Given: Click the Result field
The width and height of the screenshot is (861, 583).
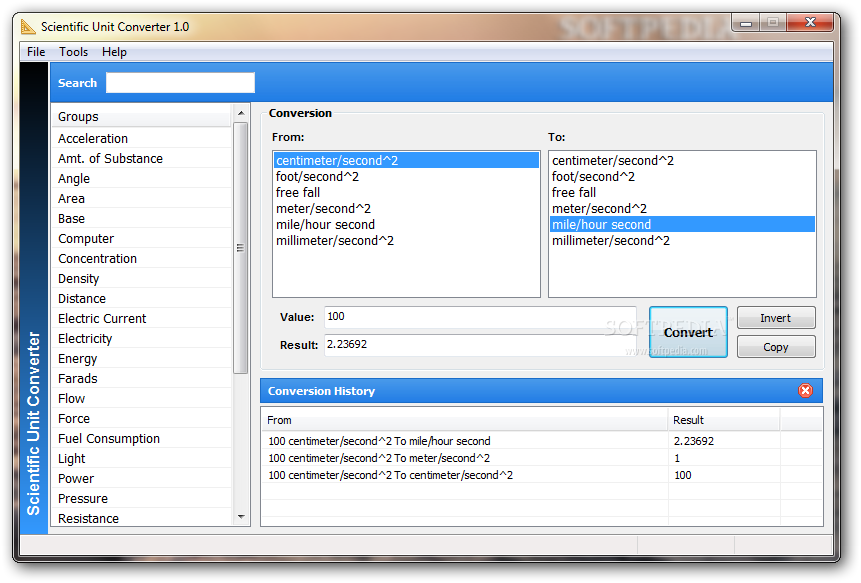Looking at the screenshot, I should pyautogui.click(x=480, y=345).
